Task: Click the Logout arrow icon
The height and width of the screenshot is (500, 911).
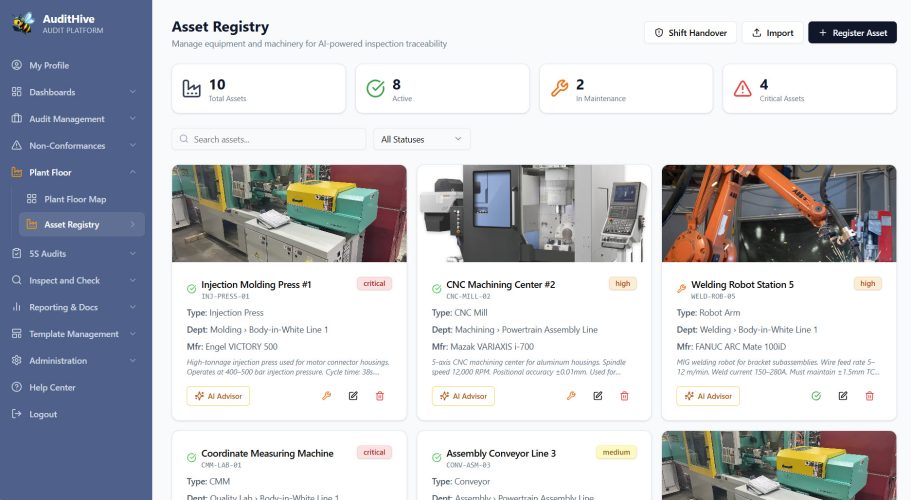Action: 17,413
